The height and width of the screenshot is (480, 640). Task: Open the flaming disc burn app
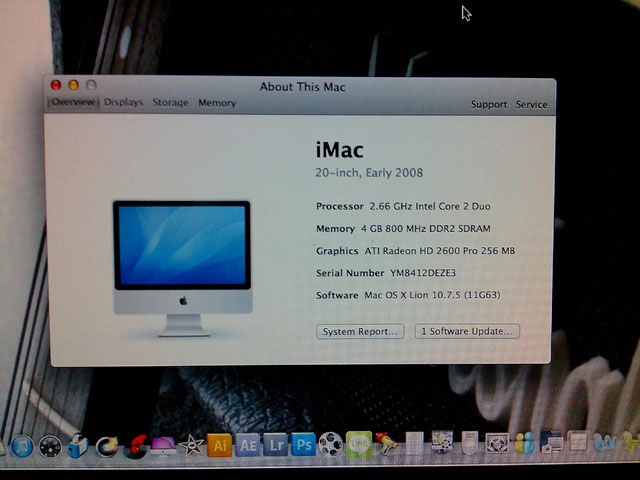point(107,447)
